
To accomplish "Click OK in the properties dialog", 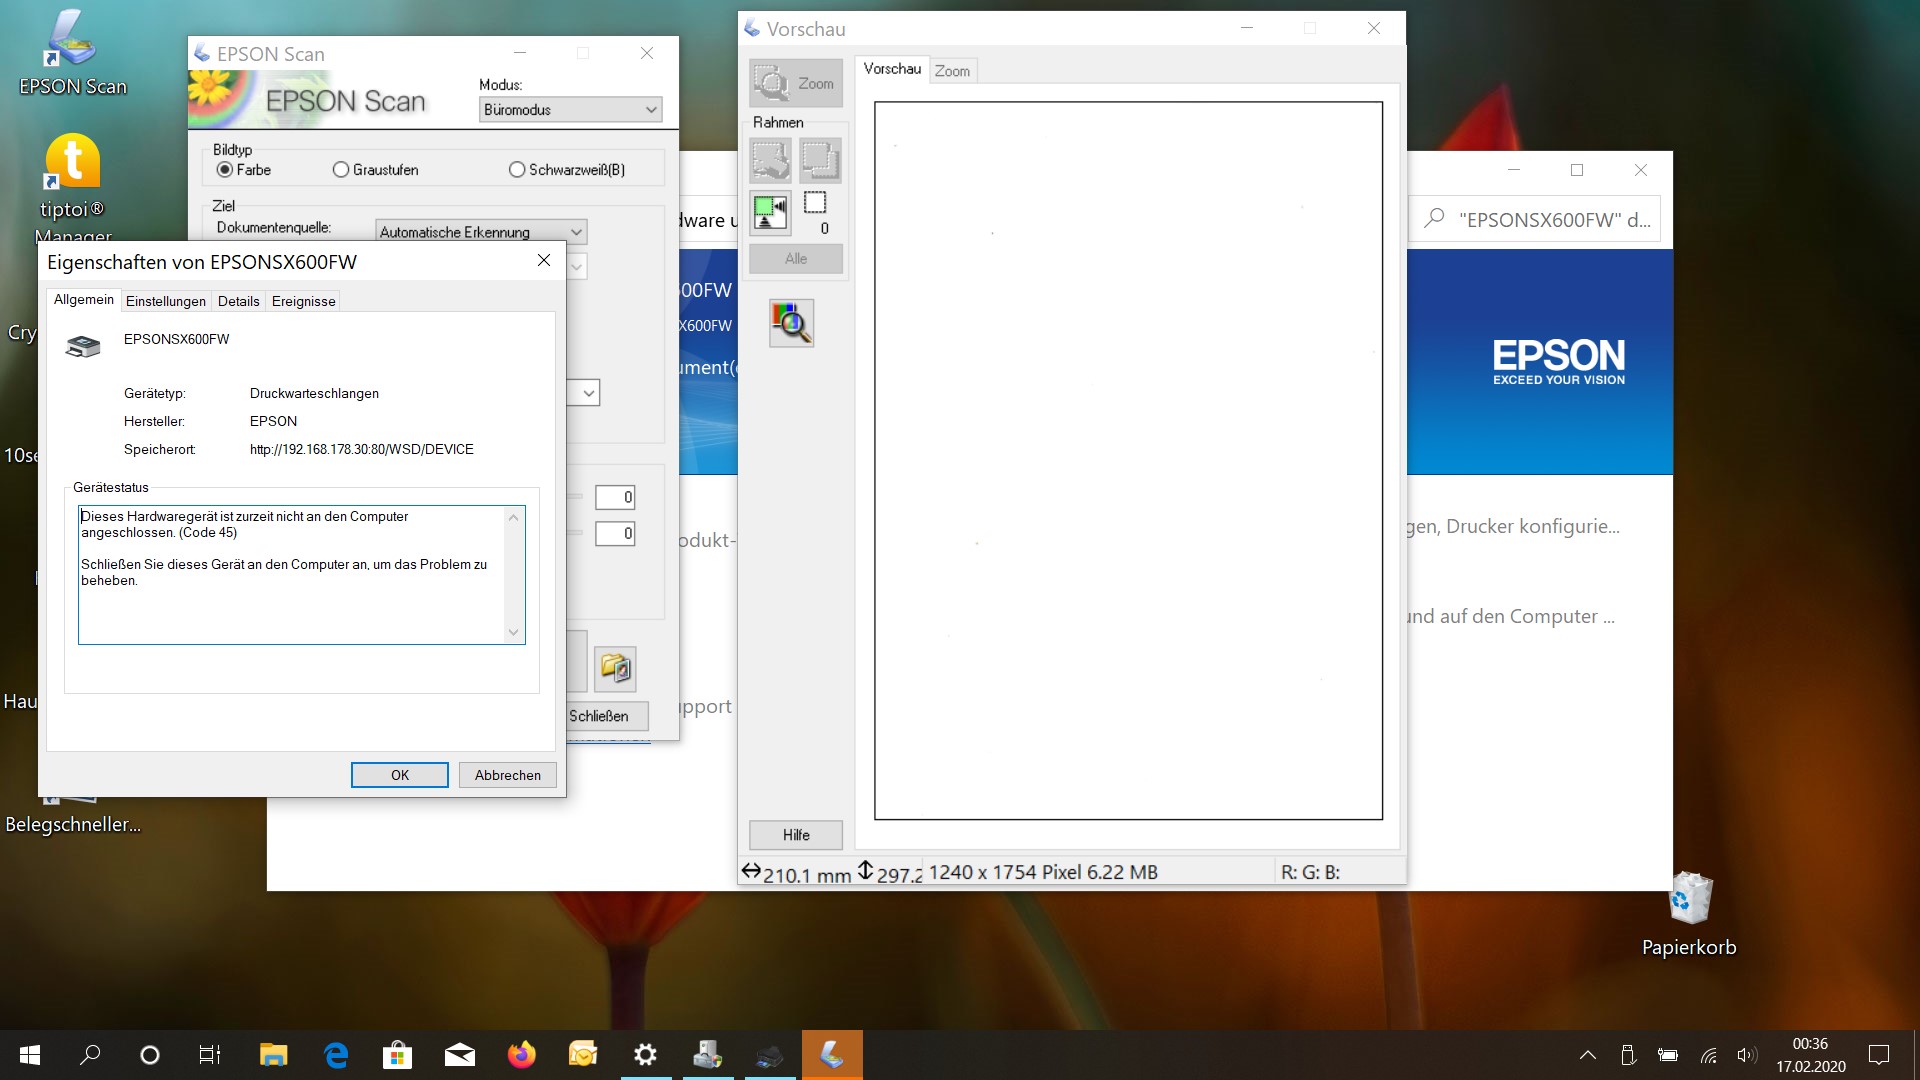I will click(x=399, y=775).
